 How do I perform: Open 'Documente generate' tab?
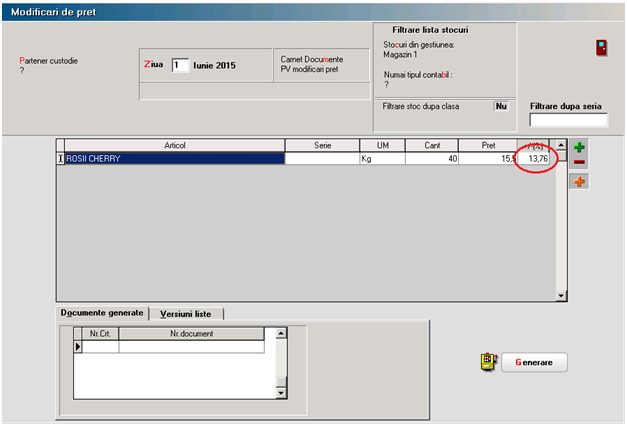102,313
